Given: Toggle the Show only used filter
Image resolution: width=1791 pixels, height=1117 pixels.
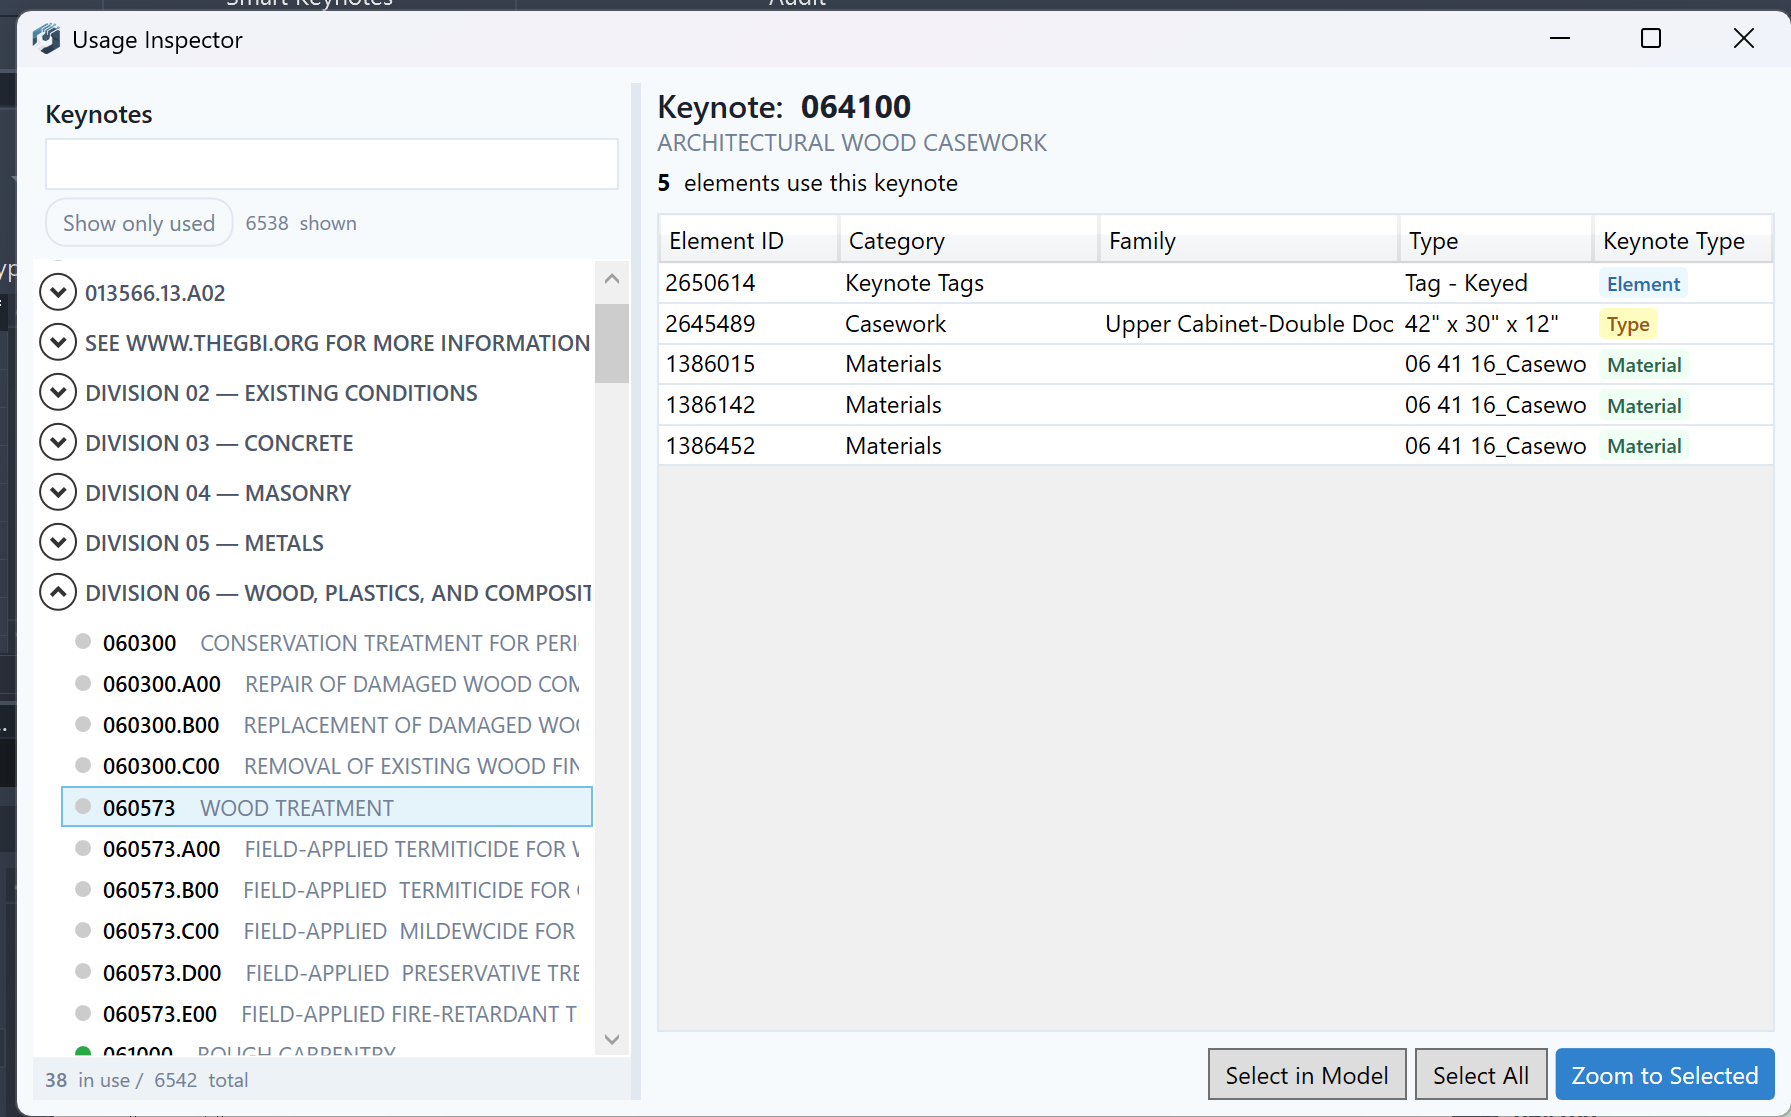Looking at the screenshot, I should tap(138, 222).
